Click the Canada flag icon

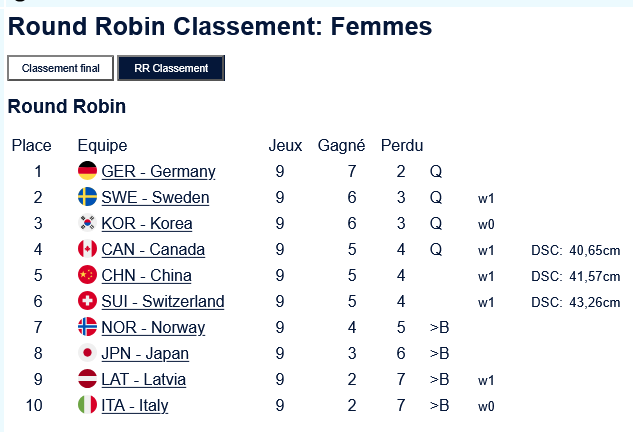(87, 249)
